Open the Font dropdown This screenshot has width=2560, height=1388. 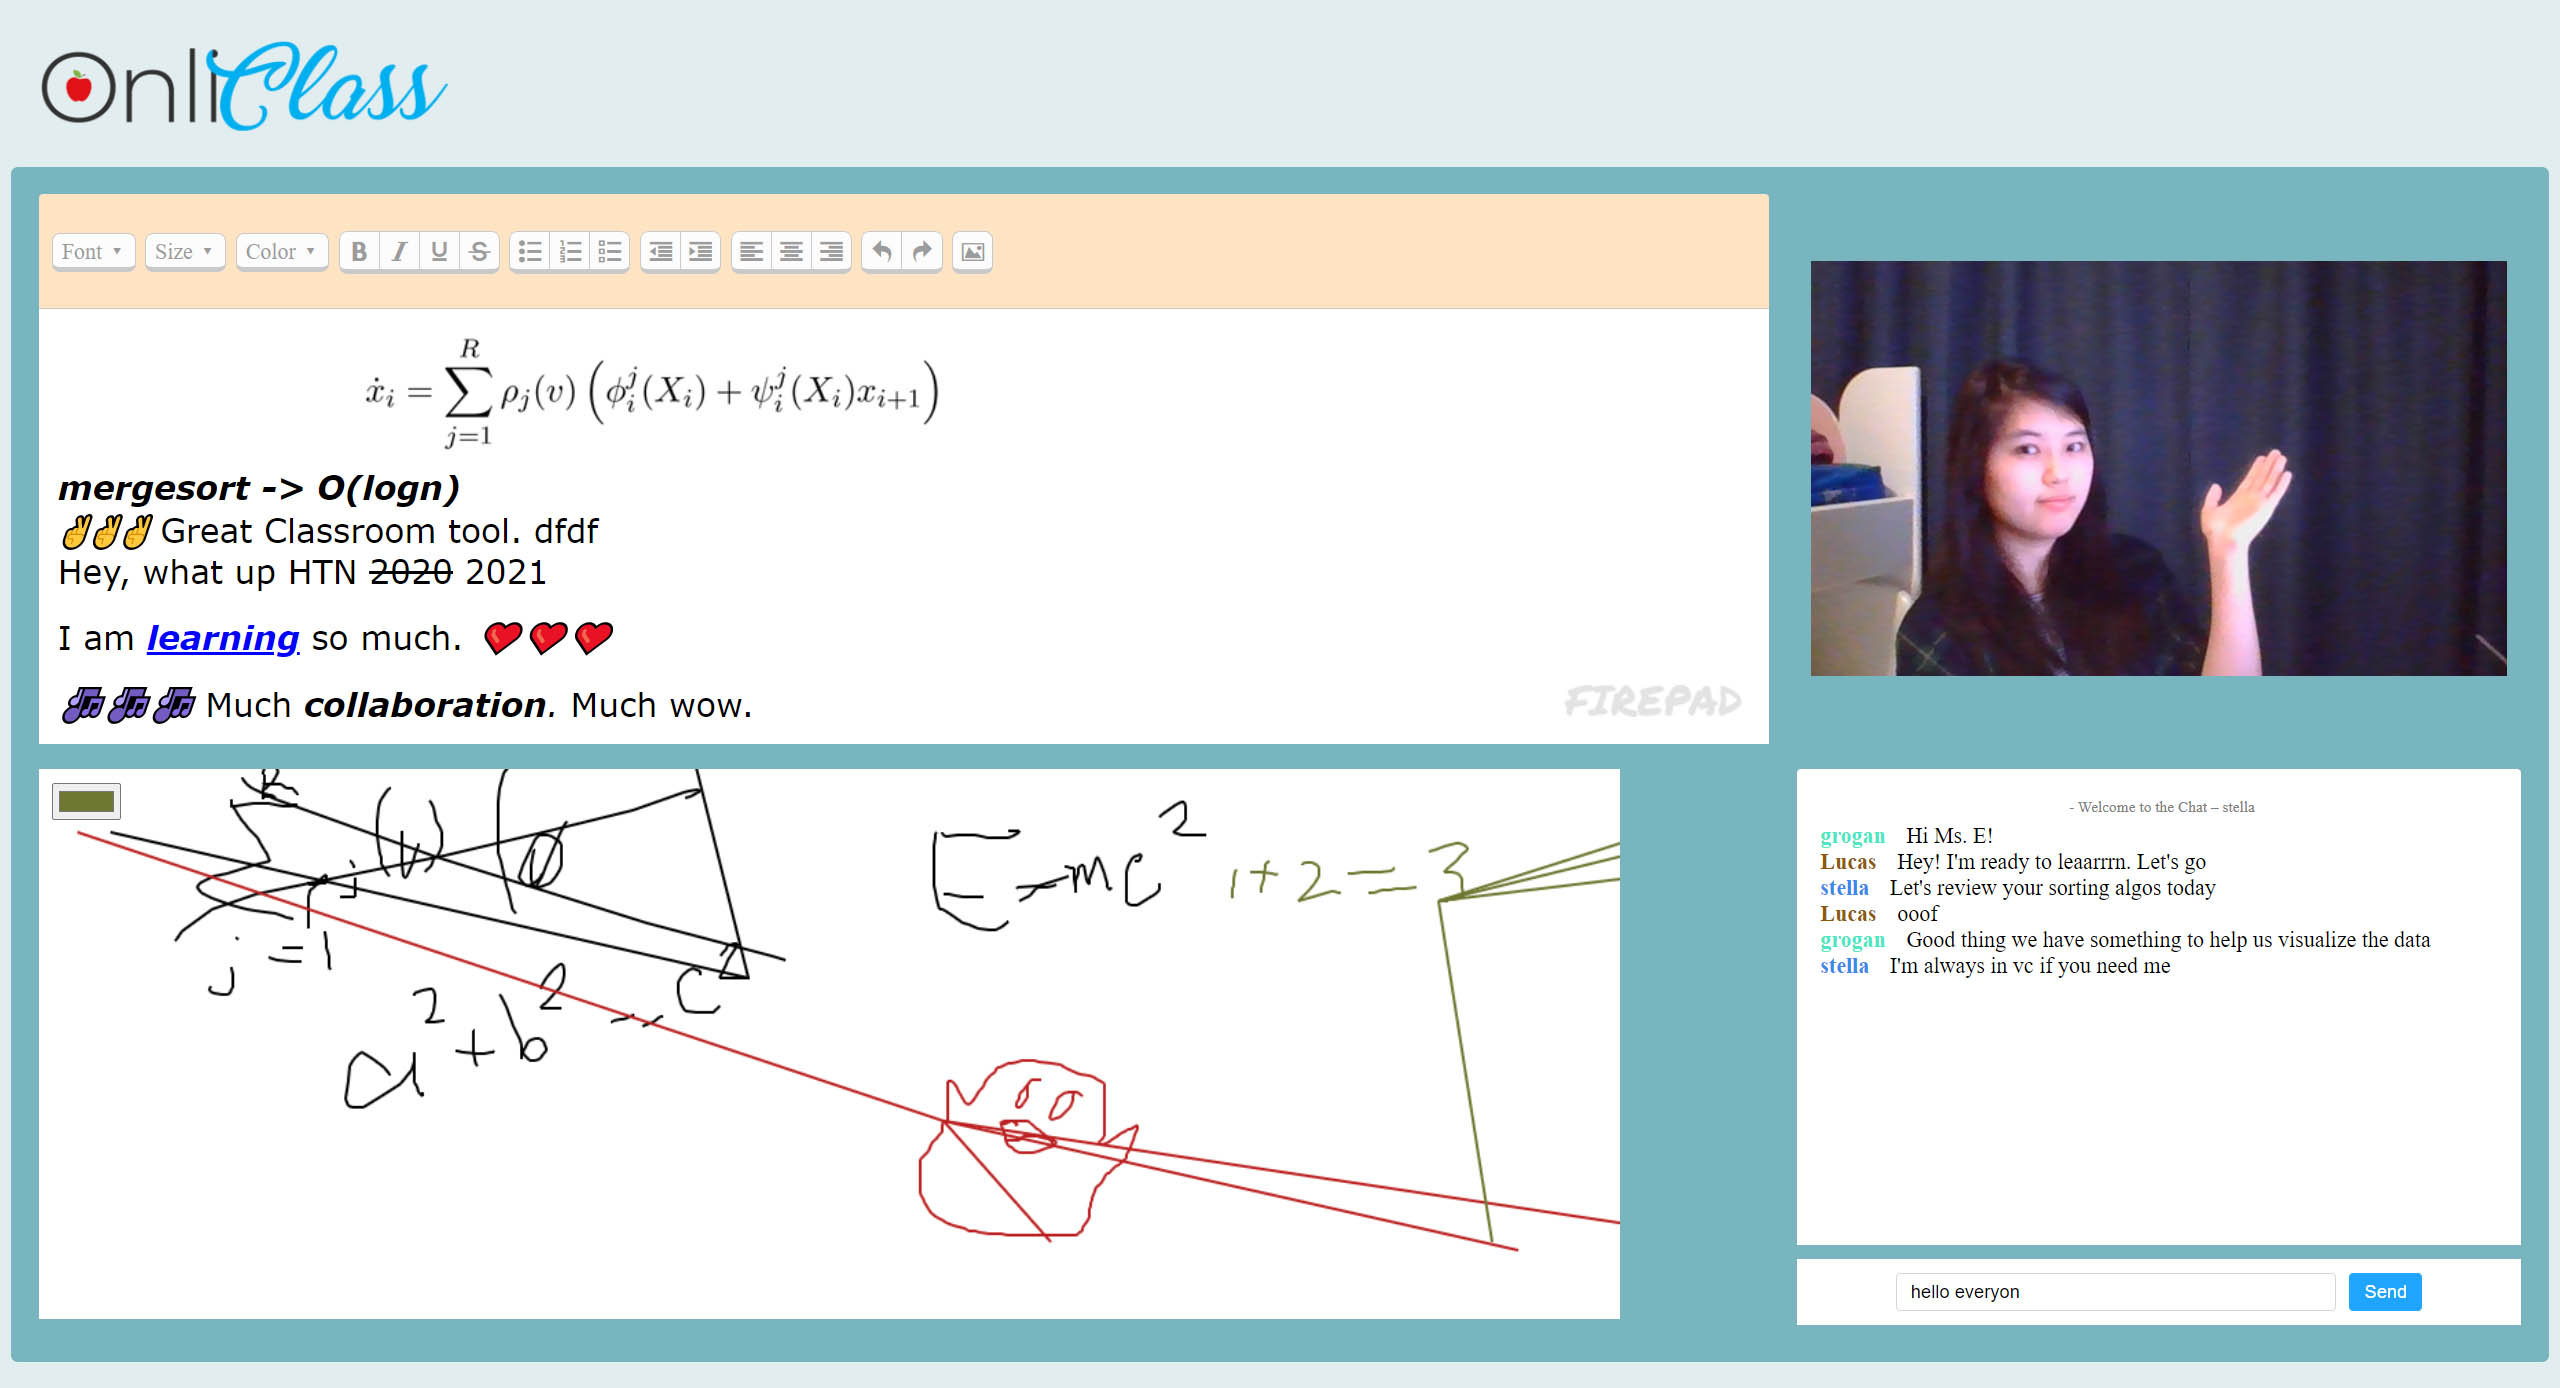92,251
